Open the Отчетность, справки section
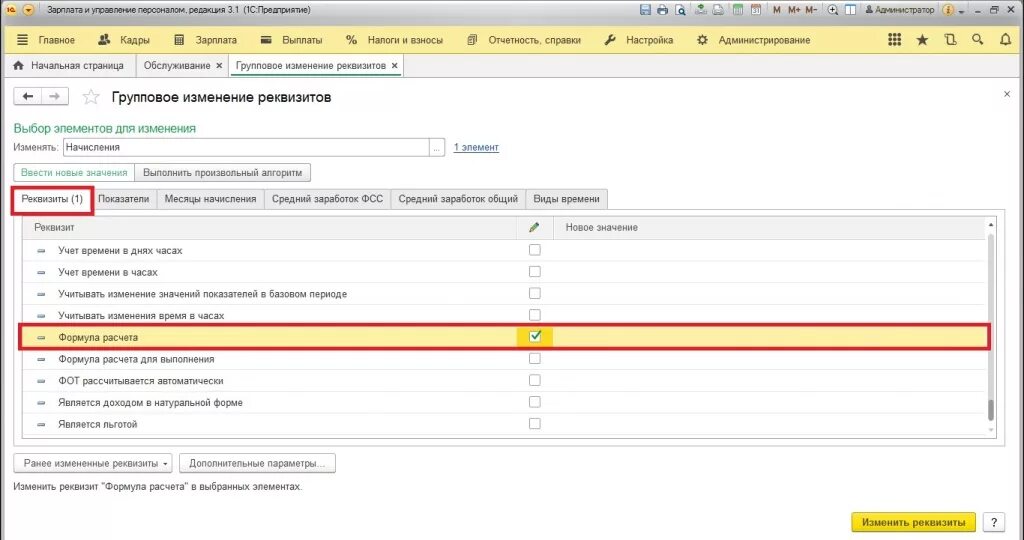The image size is (1024, 540). [524, 40]
